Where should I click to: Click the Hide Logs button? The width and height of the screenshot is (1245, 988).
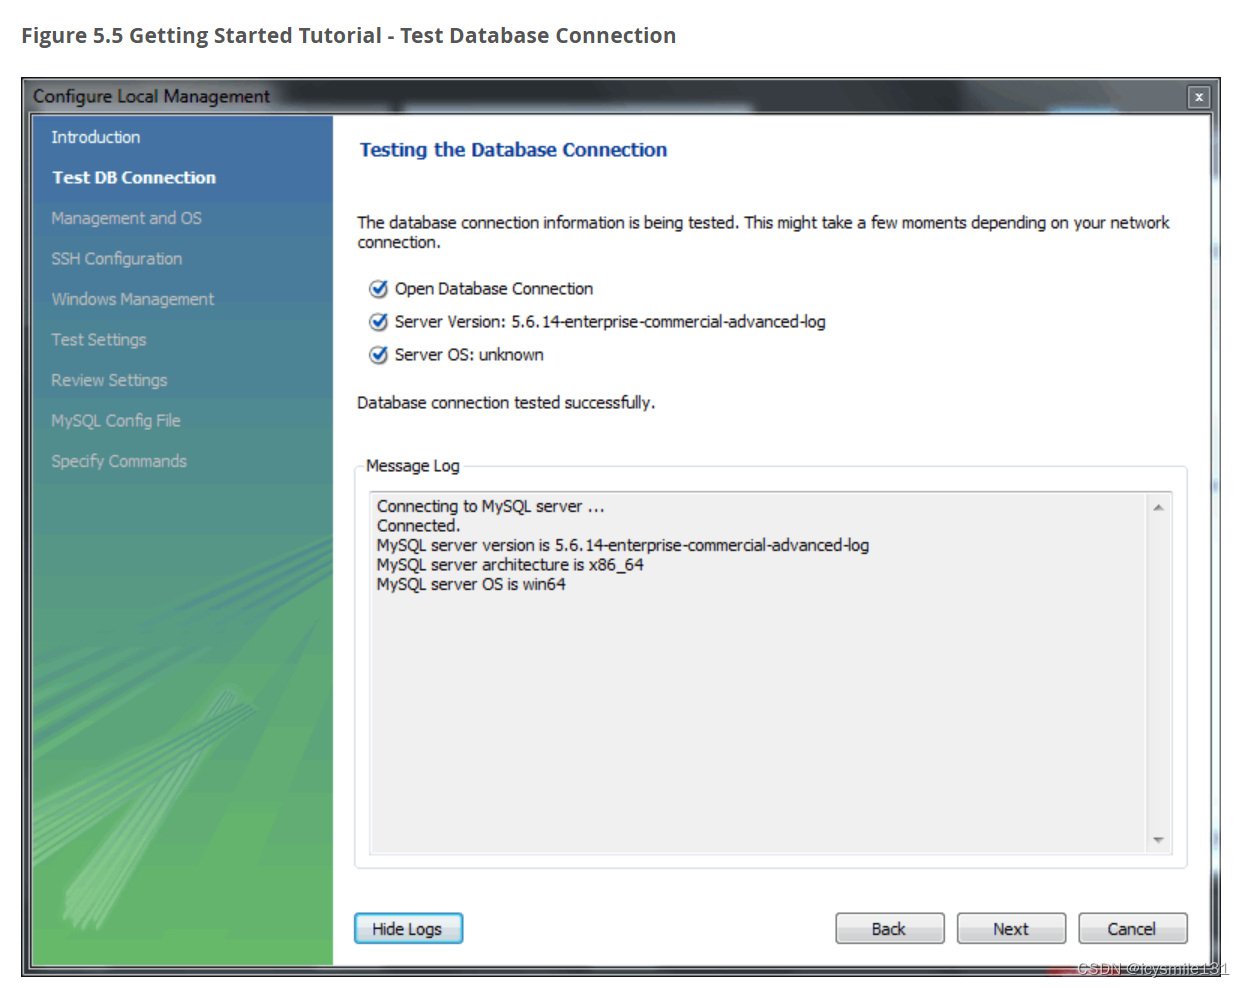(x=408, y=928)
